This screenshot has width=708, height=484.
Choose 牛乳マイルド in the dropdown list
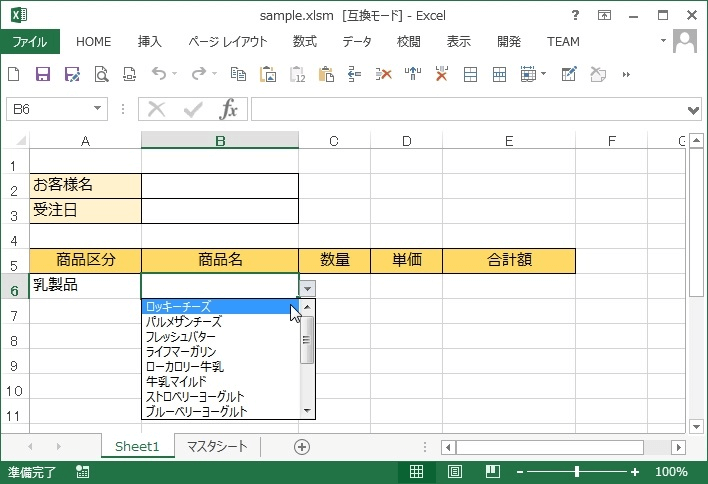[176, 382]
